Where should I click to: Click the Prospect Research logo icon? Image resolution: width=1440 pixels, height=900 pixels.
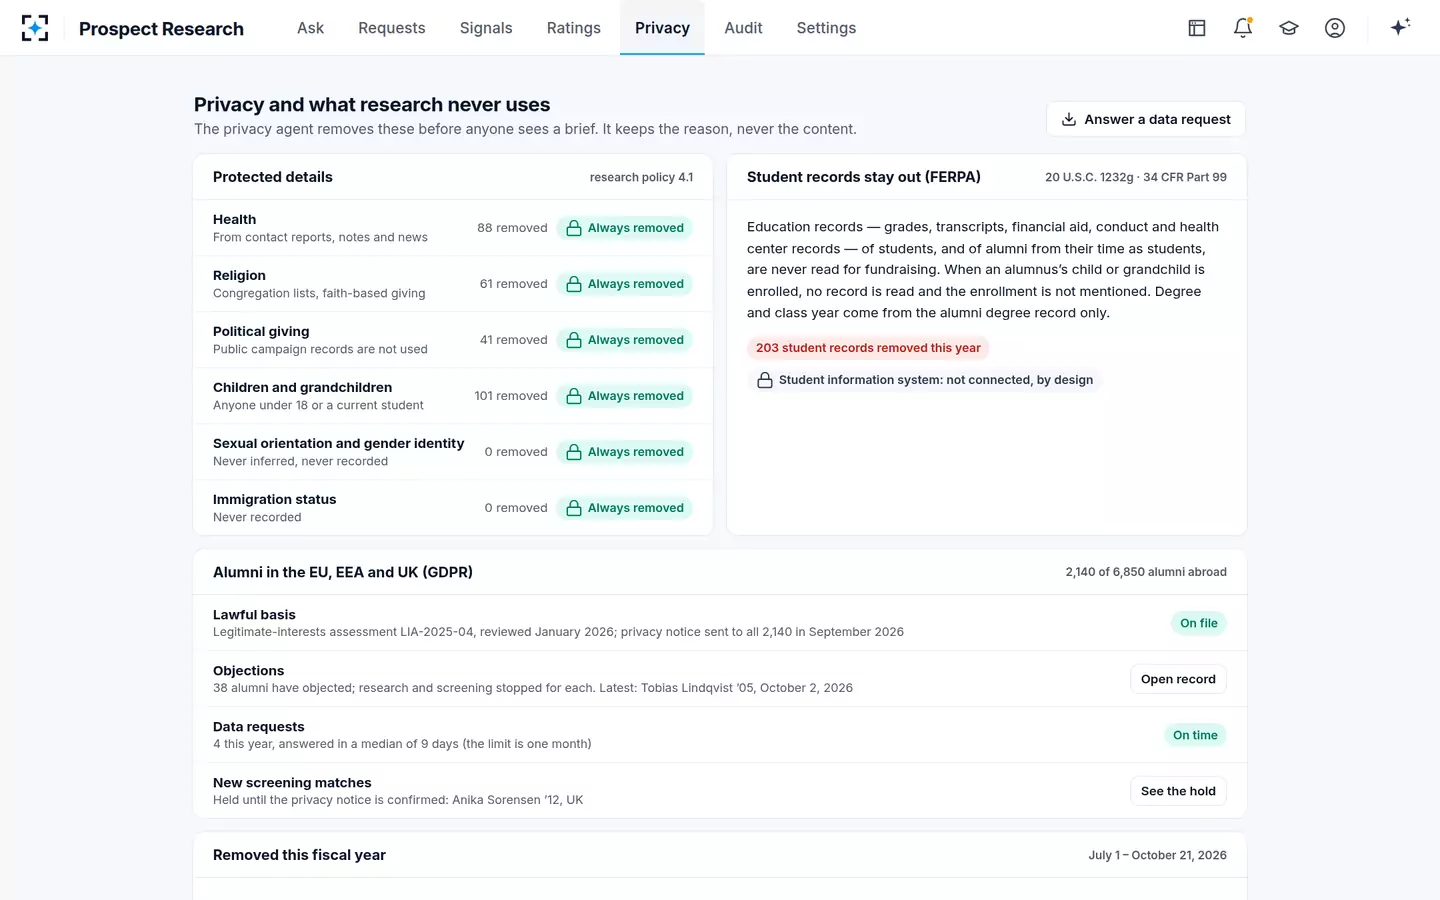(x=35, y=28)
